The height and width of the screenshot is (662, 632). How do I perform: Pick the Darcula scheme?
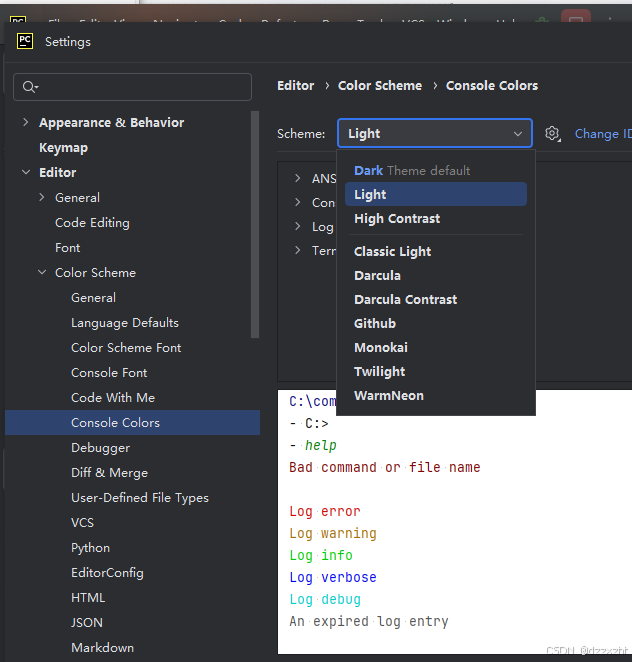tap(436, 275)
